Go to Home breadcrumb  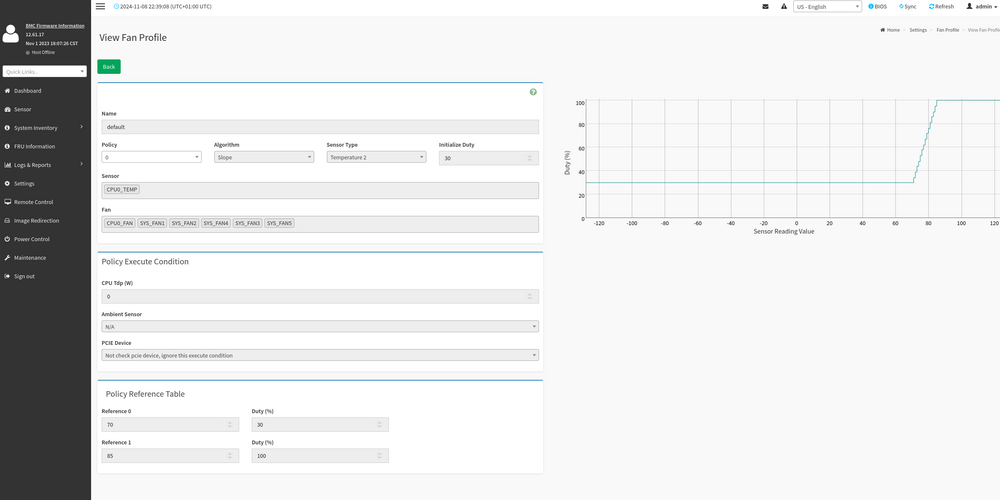(890, 30)
